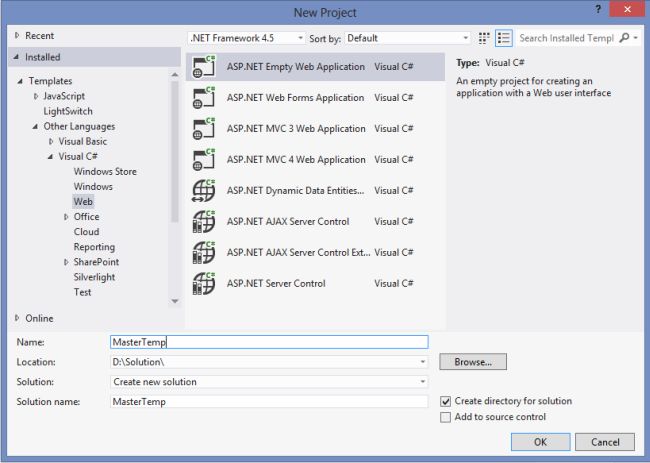Collapse the Other Languages node
The image size is (650, 463).
pos(35,126)
